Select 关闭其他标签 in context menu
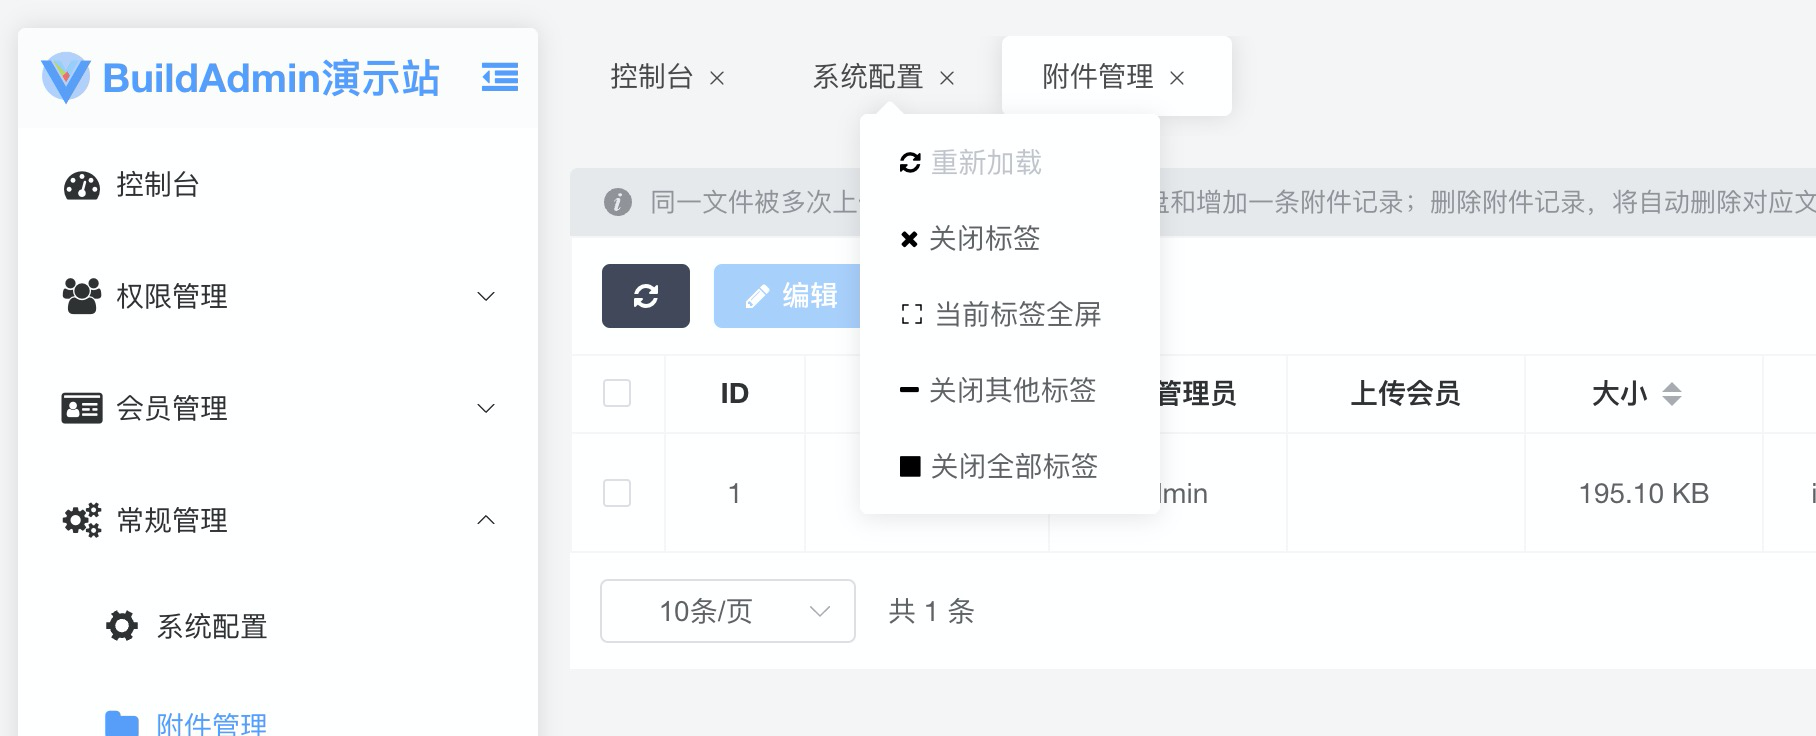 pyautogui.click(x=1010, y=390)
